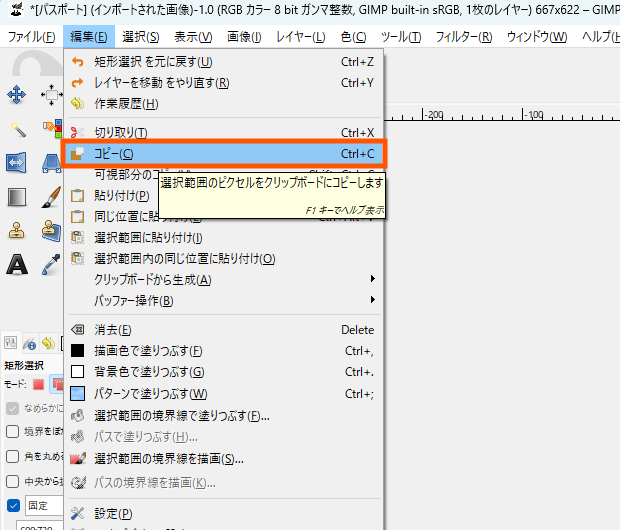Enable the Expand from center checkbox

pos(13,481)
